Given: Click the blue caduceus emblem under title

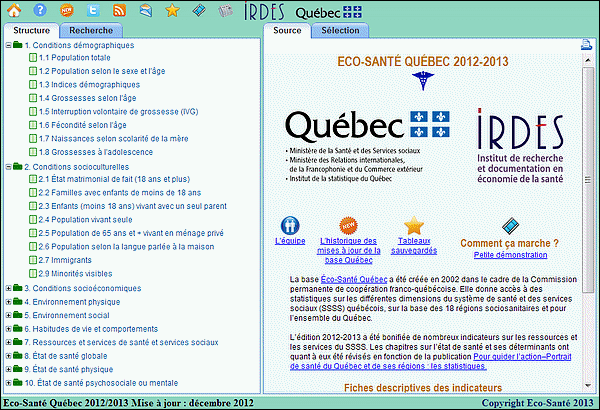Looking at the screenshot, I should point(423,81).
